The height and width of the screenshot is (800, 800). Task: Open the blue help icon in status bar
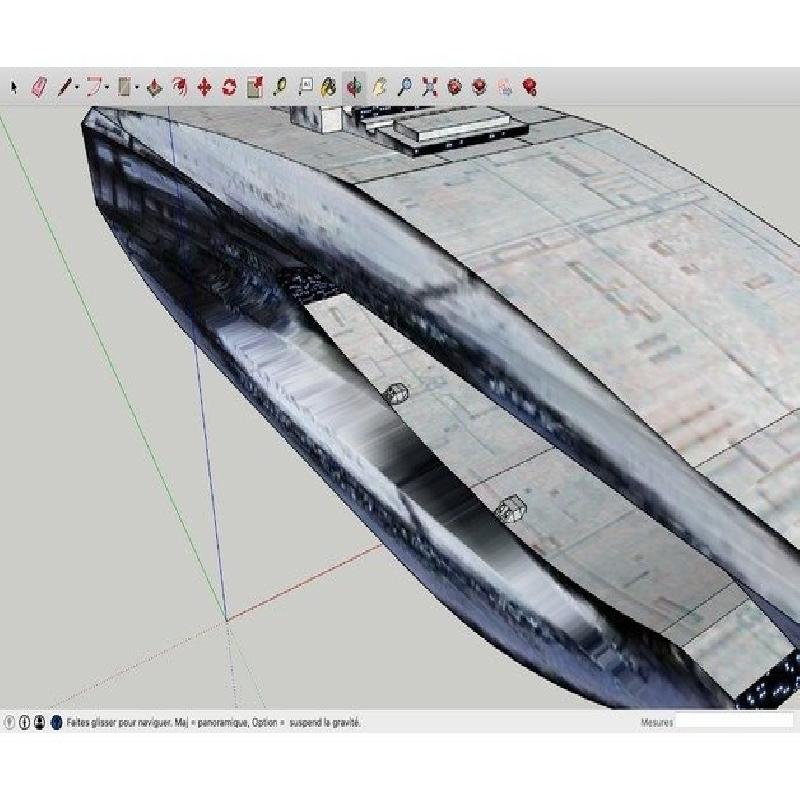(x=57, y=722)
